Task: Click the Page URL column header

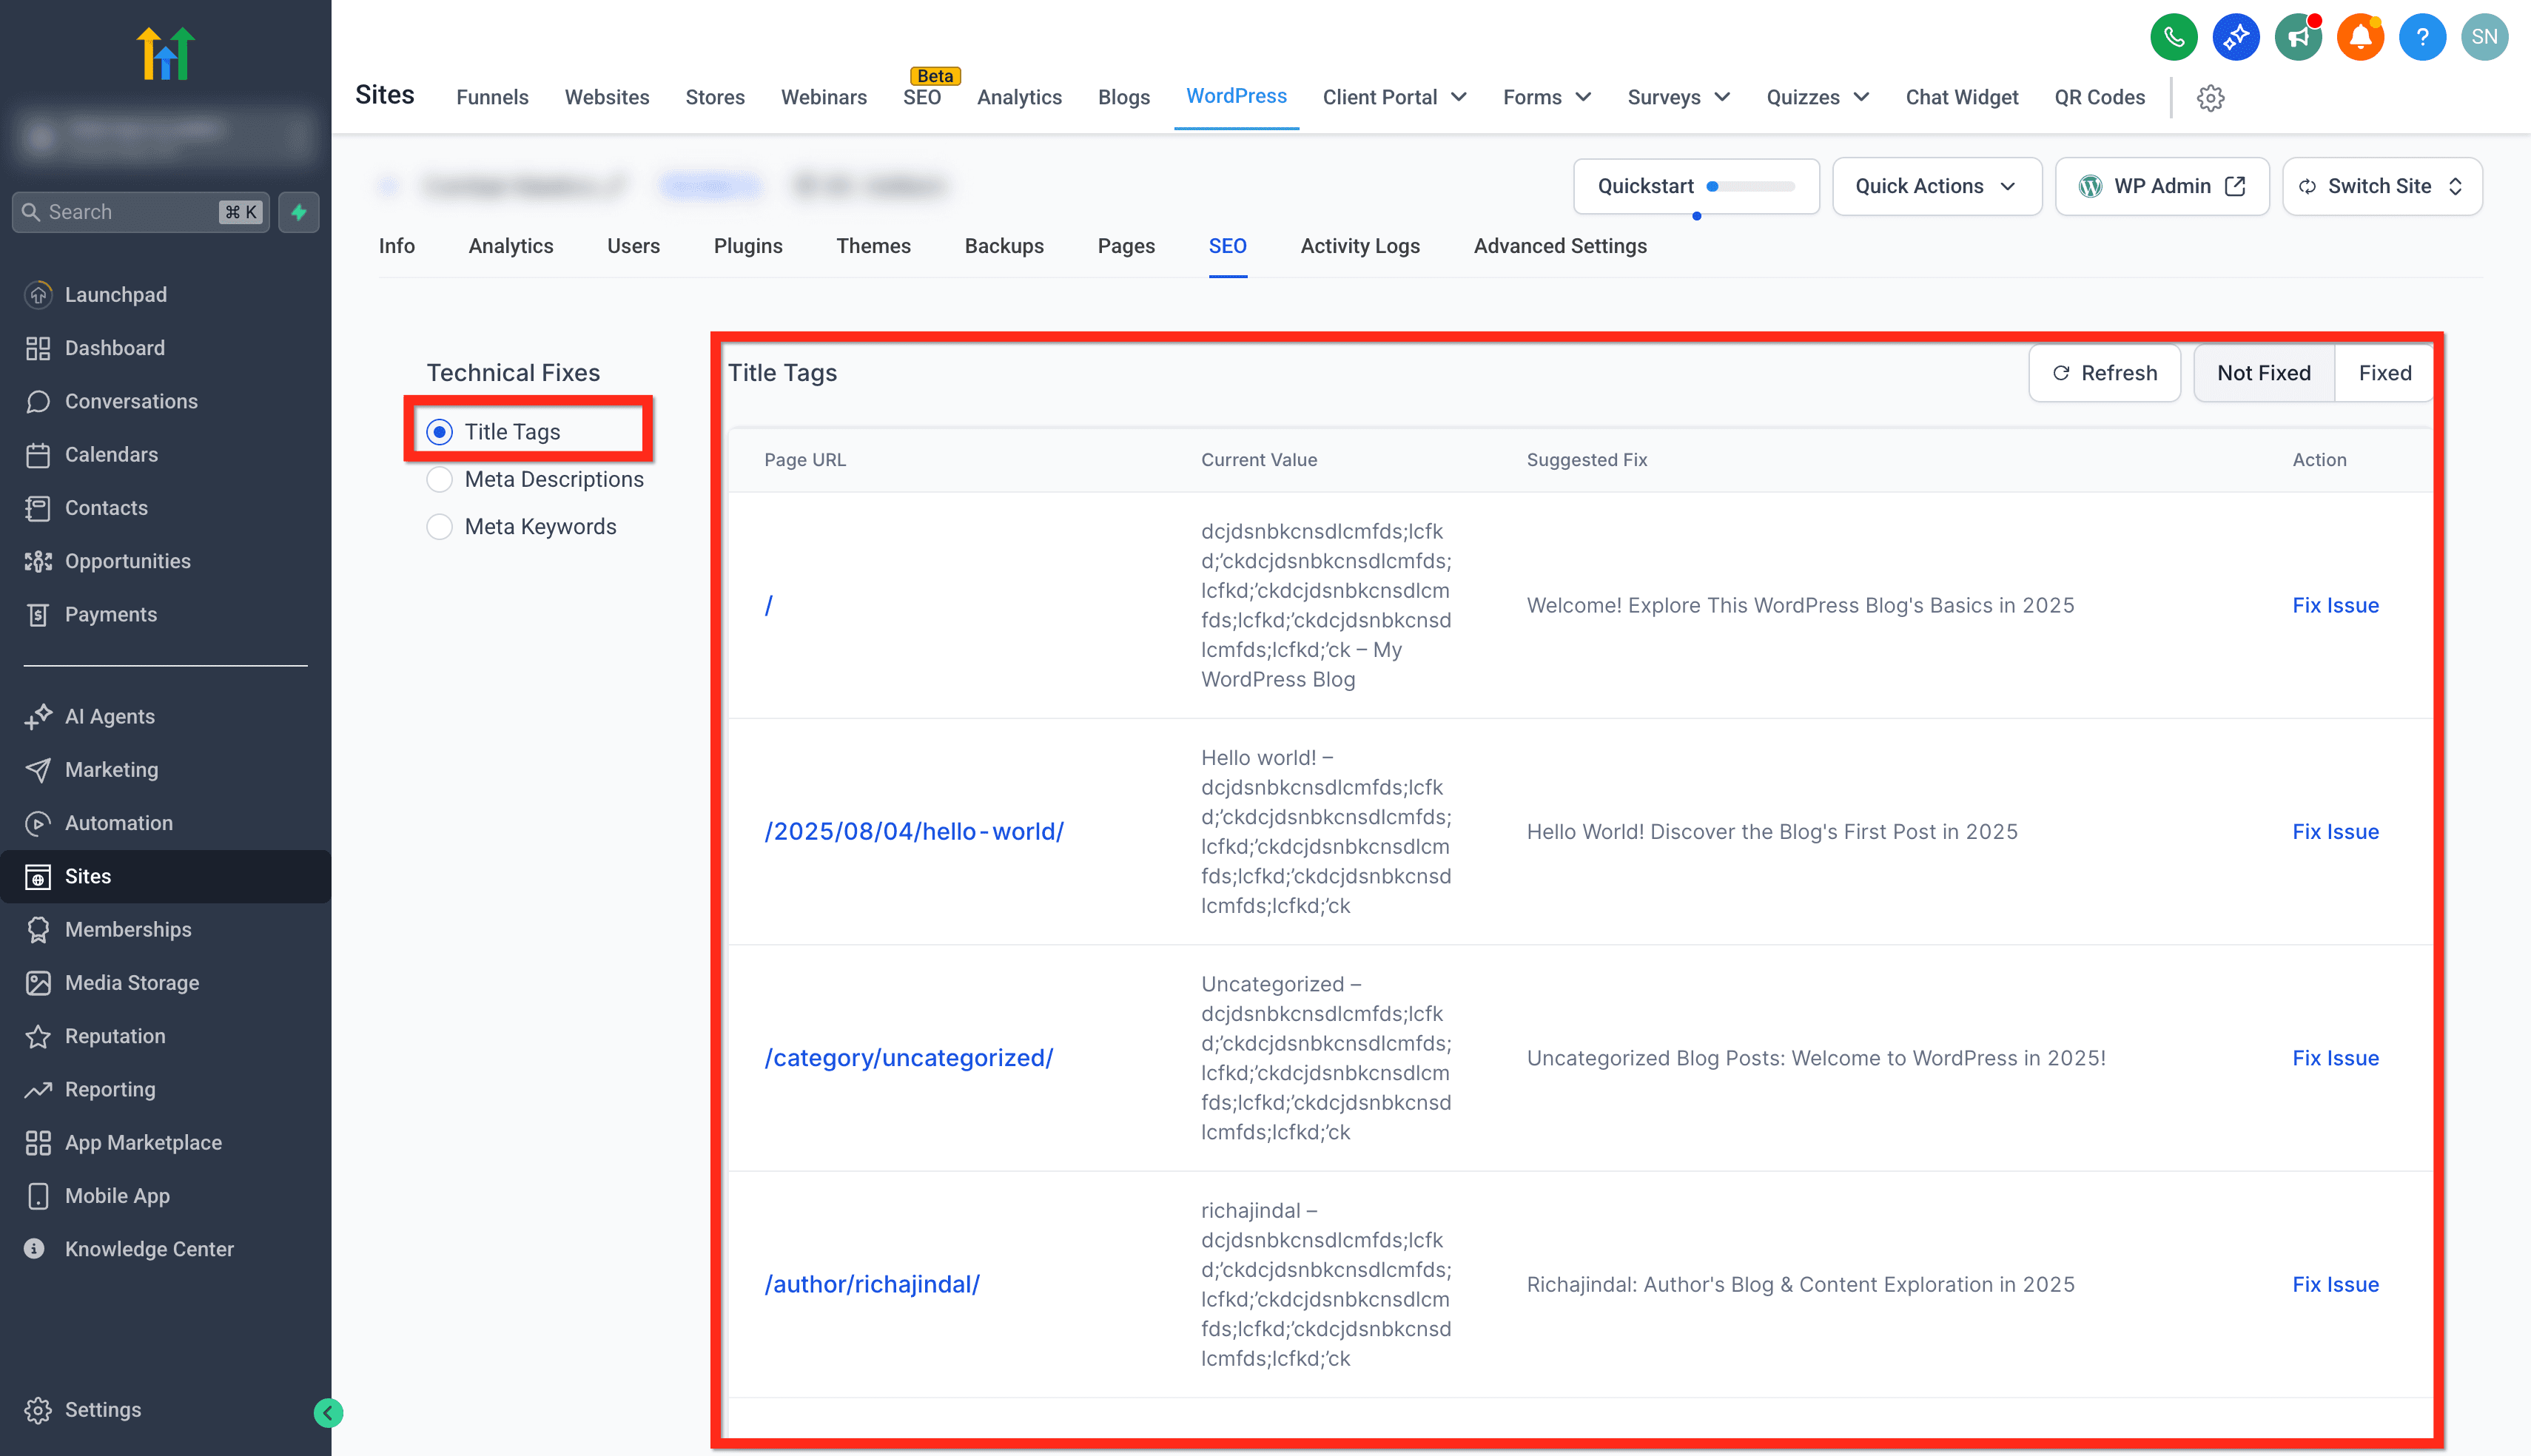Action: [804, 459]
